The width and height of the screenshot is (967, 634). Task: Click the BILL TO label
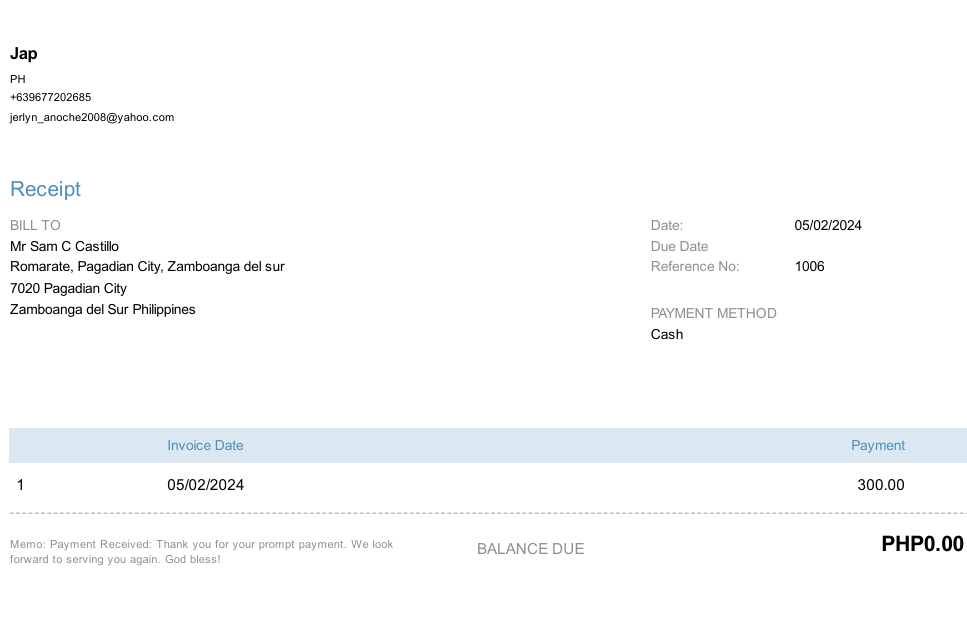35,225
